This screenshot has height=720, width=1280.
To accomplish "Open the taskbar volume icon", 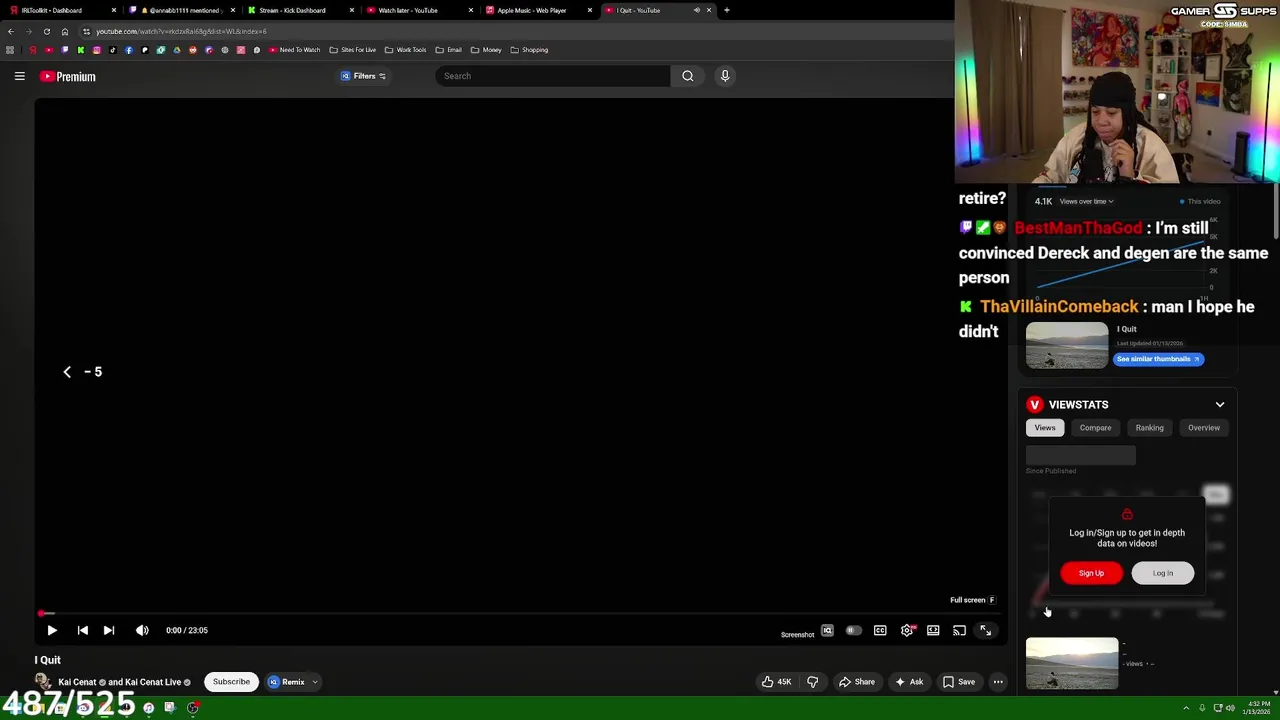I will pos(1230,708).
